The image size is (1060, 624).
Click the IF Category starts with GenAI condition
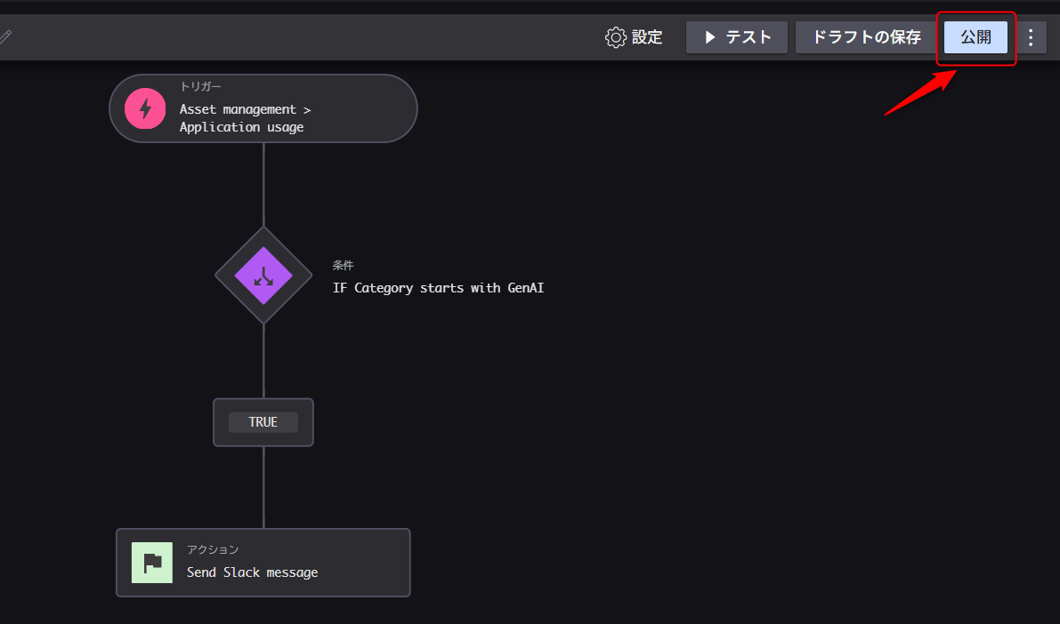(438, 287)
